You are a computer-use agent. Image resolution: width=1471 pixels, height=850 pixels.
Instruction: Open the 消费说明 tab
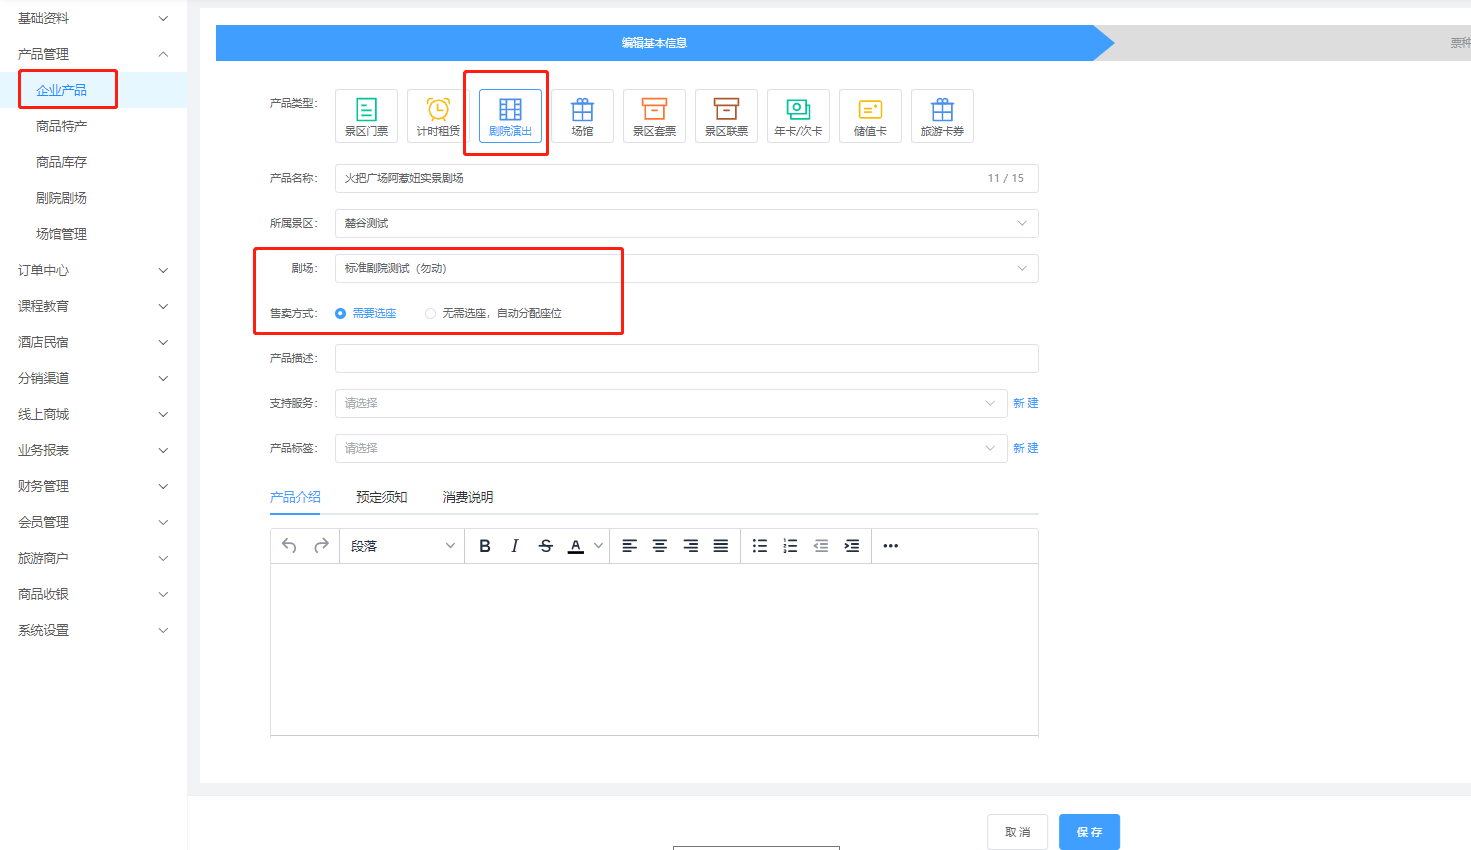pyautogui.click(x=467, y=497)
